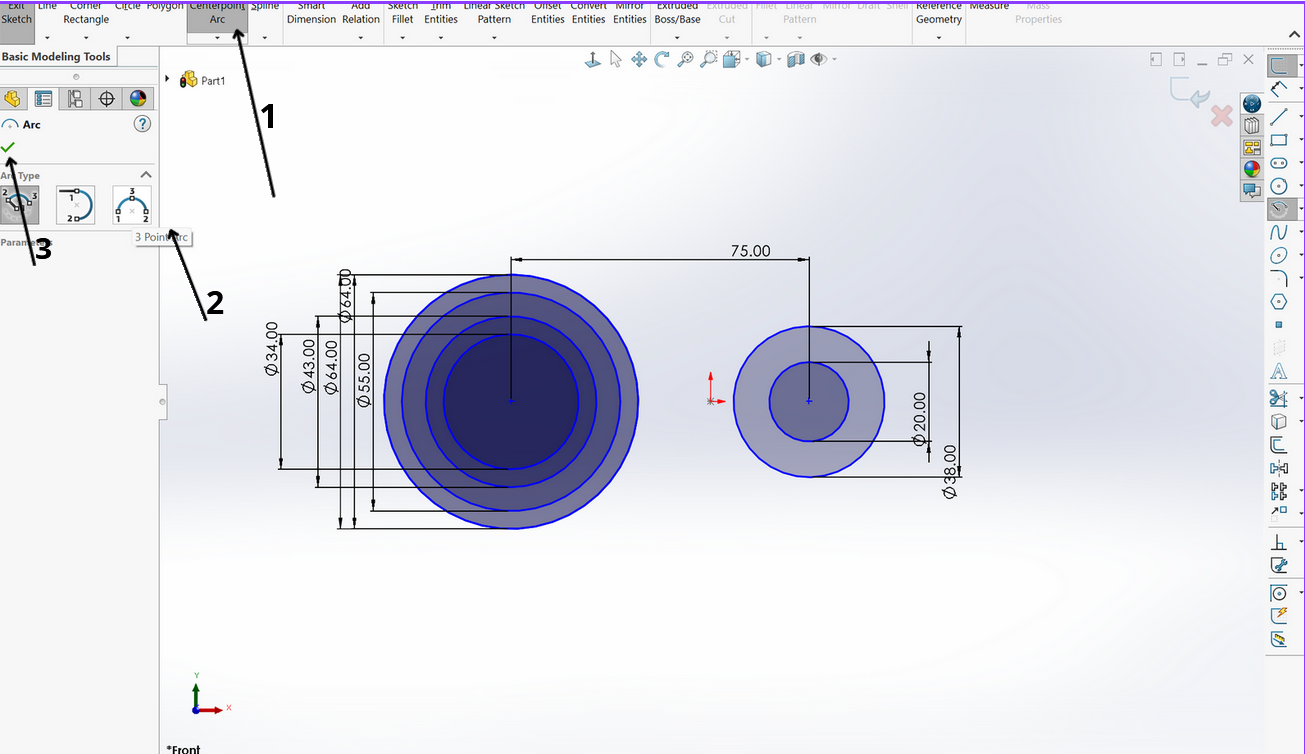1305x754 pixels.
Task: Open Trim Entities dropdown arrow
Action: 441,38
